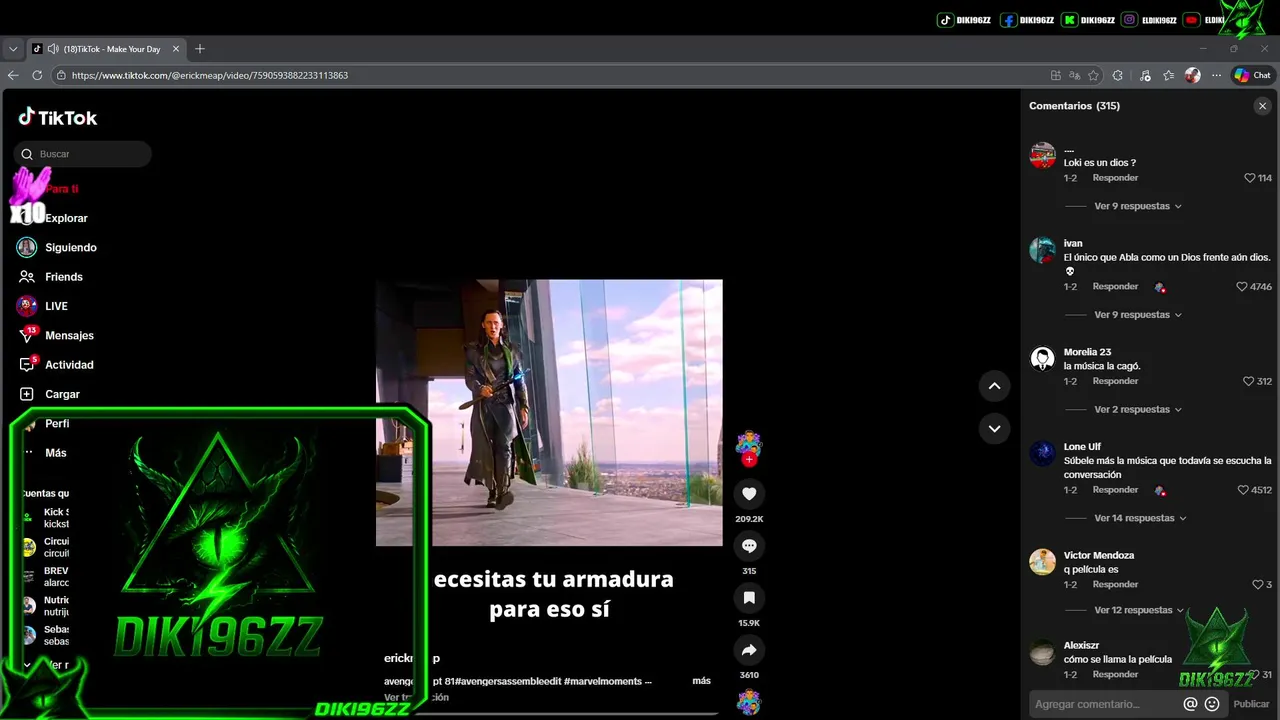The height and width of the screenshot is (720, 1280).
Task: Like Morelia 23's comment
Action: (x=1248, y=381)
